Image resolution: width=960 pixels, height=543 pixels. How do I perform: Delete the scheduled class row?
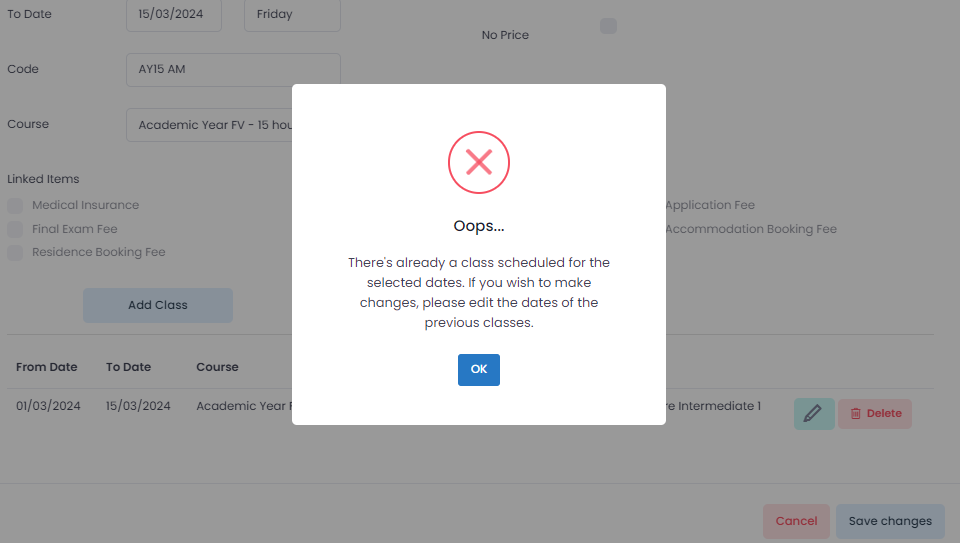pyautogui.click(x=875, y=413)
